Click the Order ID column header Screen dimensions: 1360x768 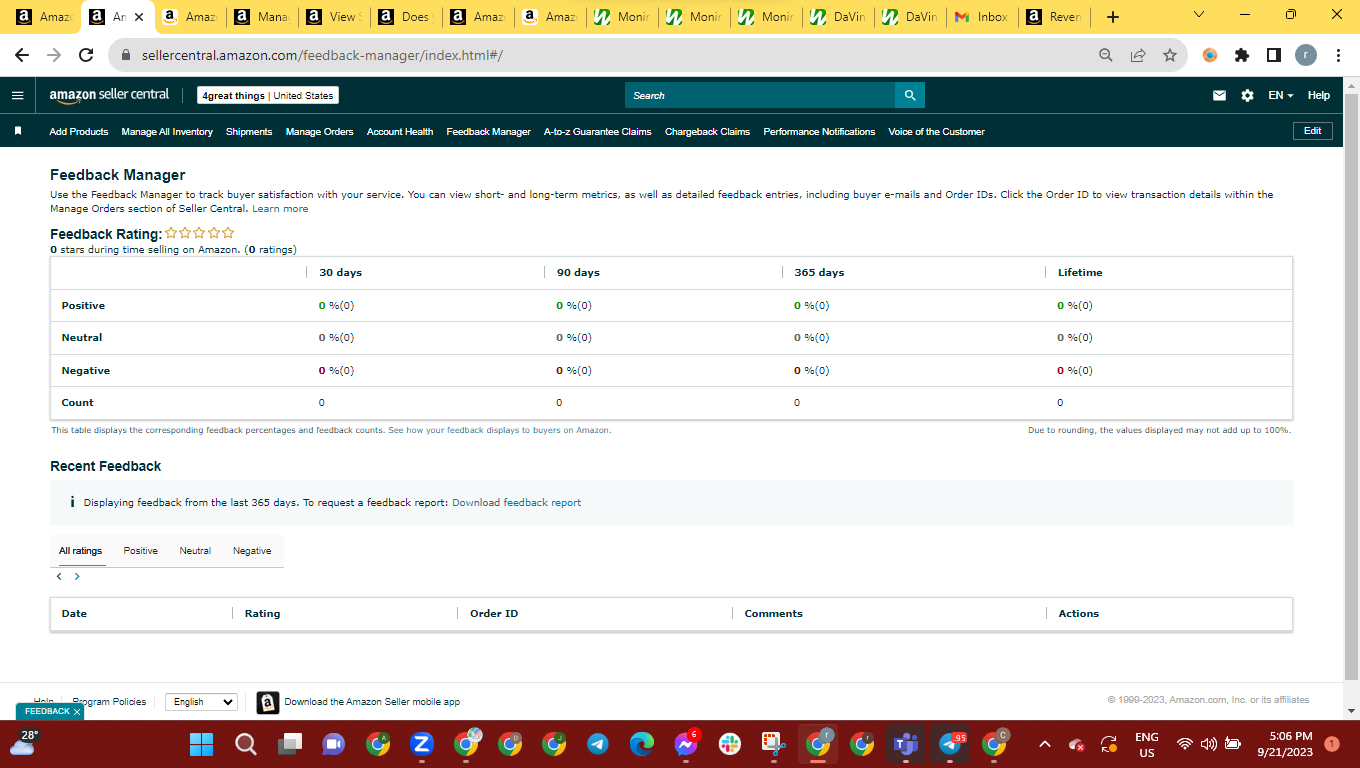click(x=494, y=613)
